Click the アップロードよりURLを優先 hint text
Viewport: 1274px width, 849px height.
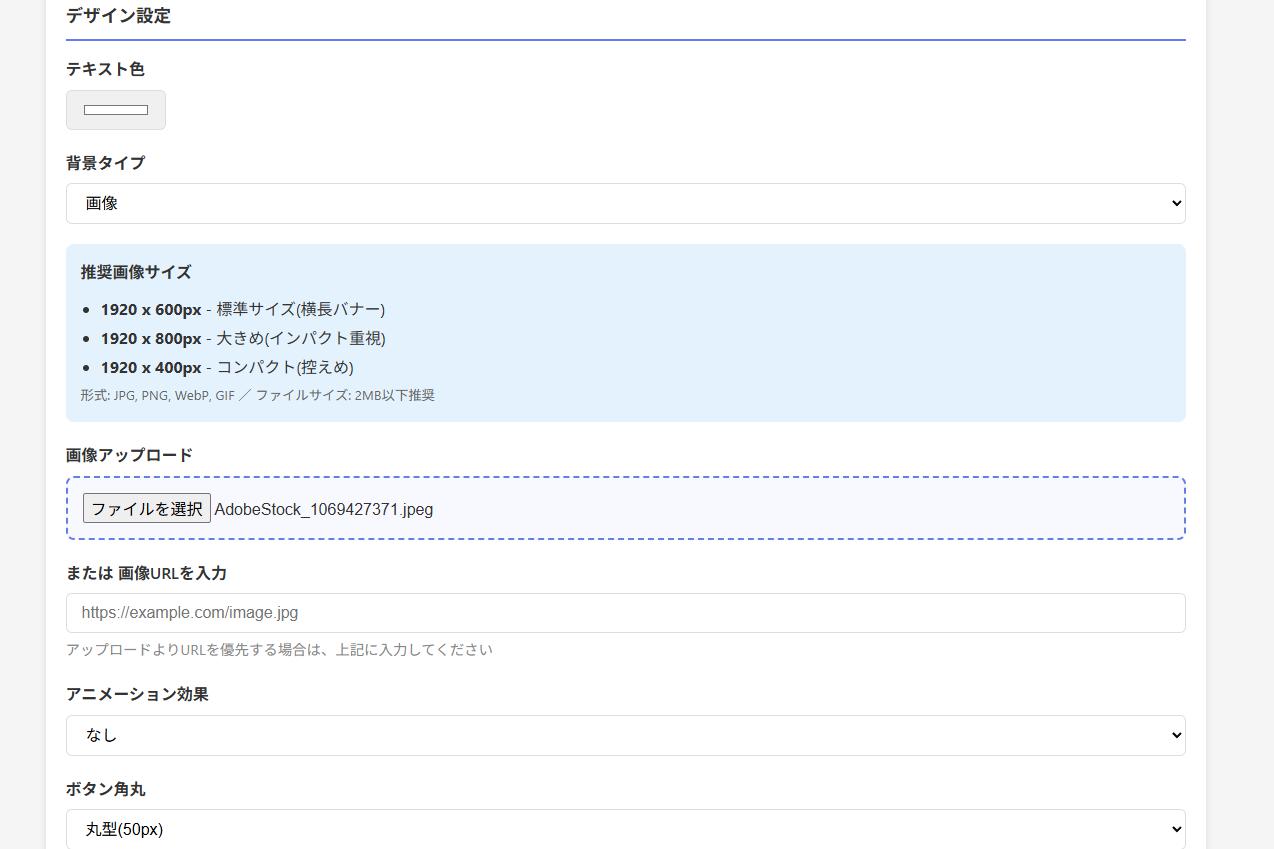279,650
